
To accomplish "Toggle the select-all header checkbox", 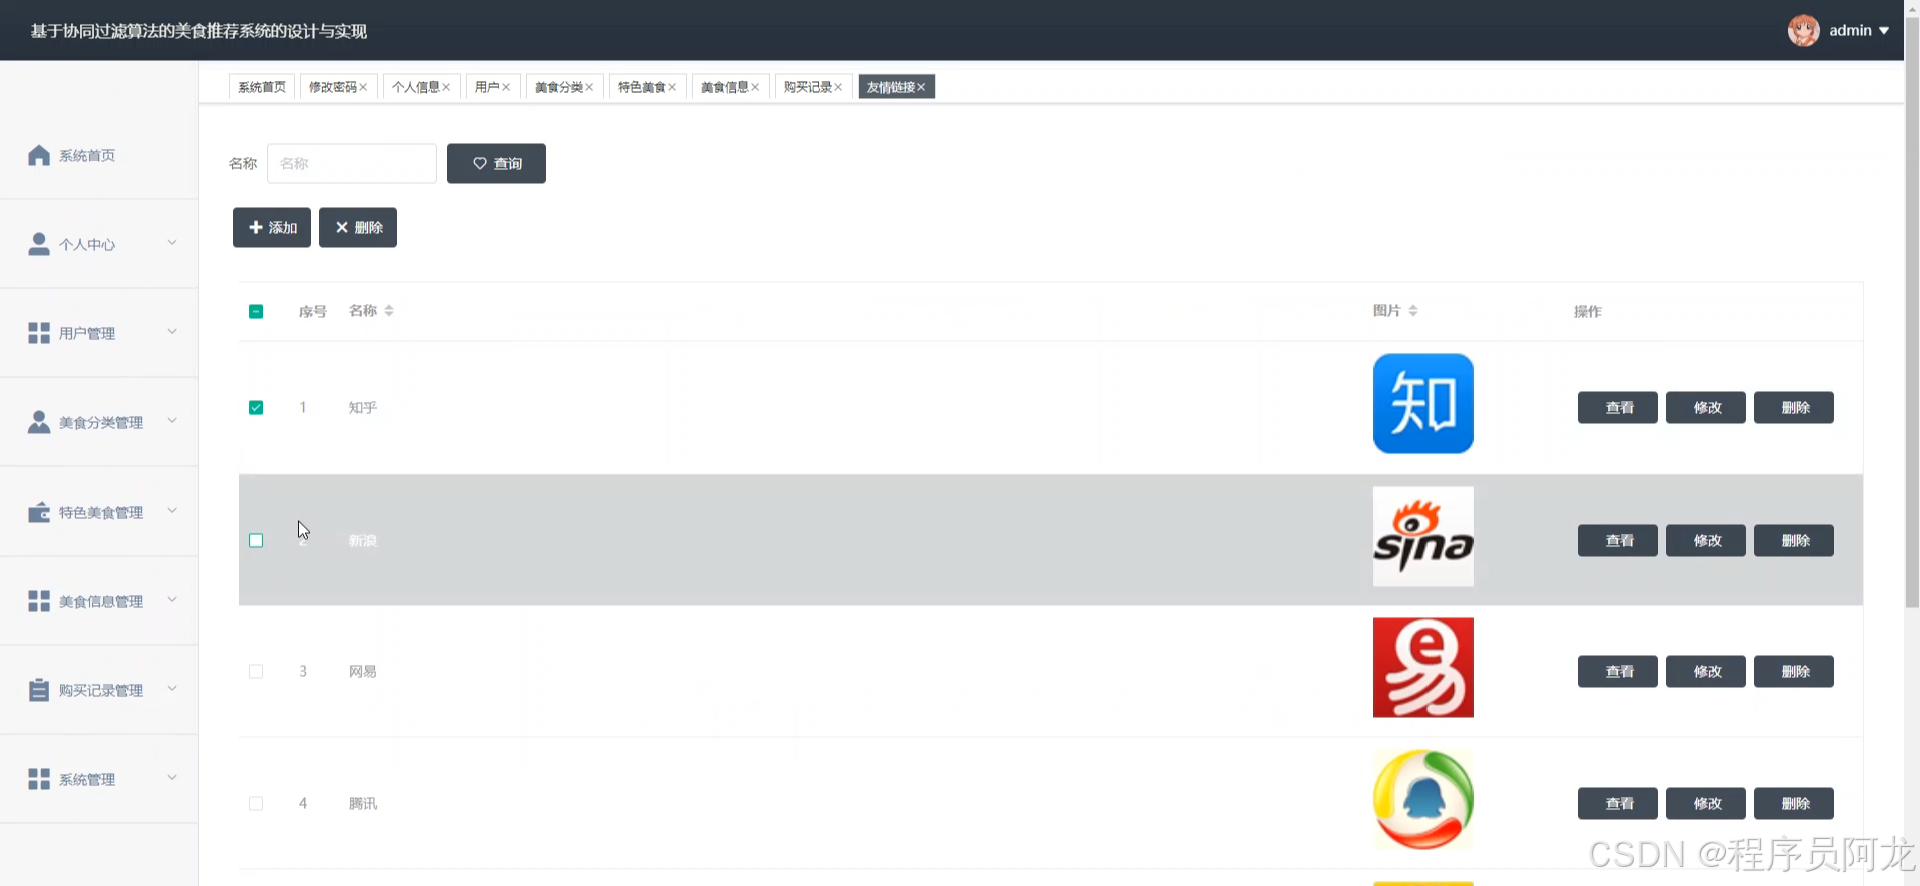I will click(256, 311).
